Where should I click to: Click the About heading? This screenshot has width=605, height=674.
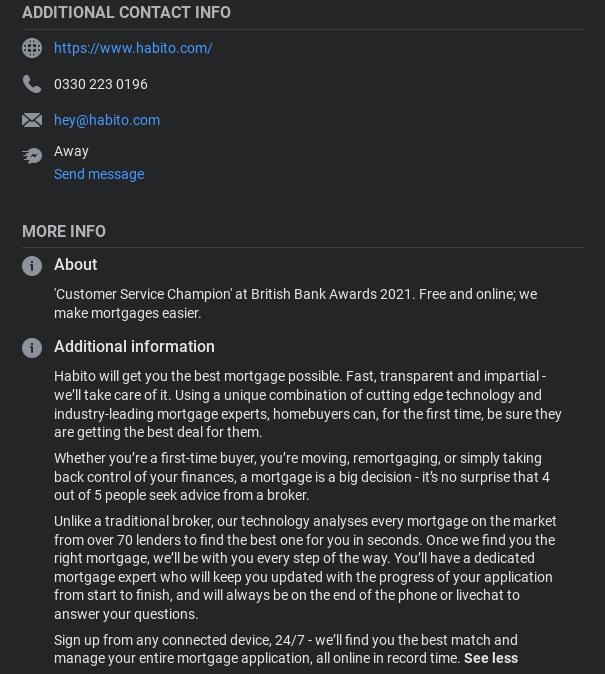coord(76,264)
